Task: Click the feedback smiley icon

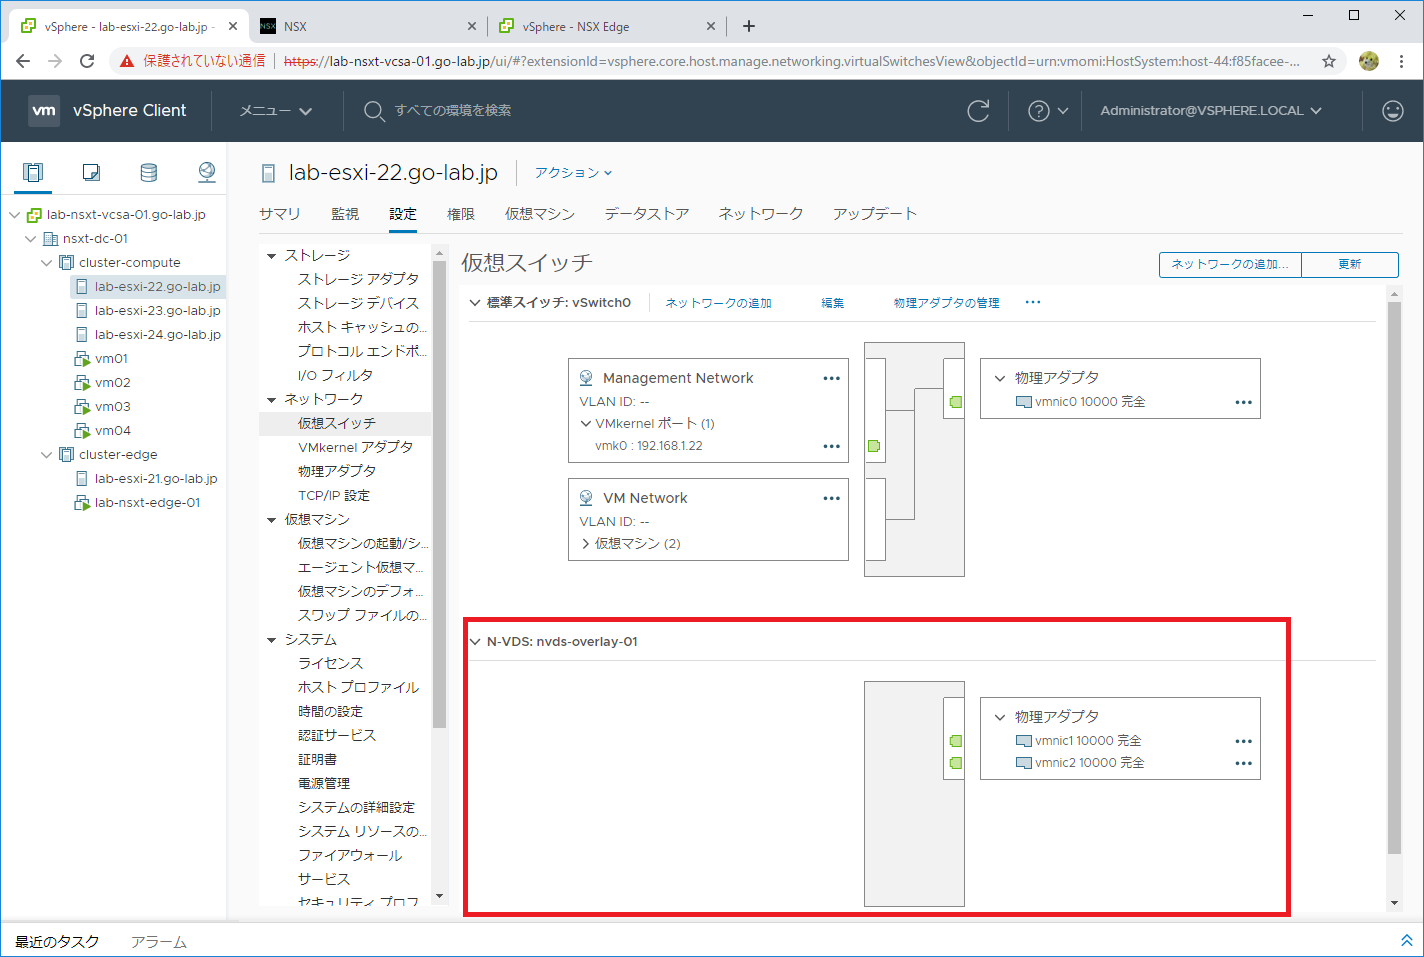Action: coord(1393,111)
